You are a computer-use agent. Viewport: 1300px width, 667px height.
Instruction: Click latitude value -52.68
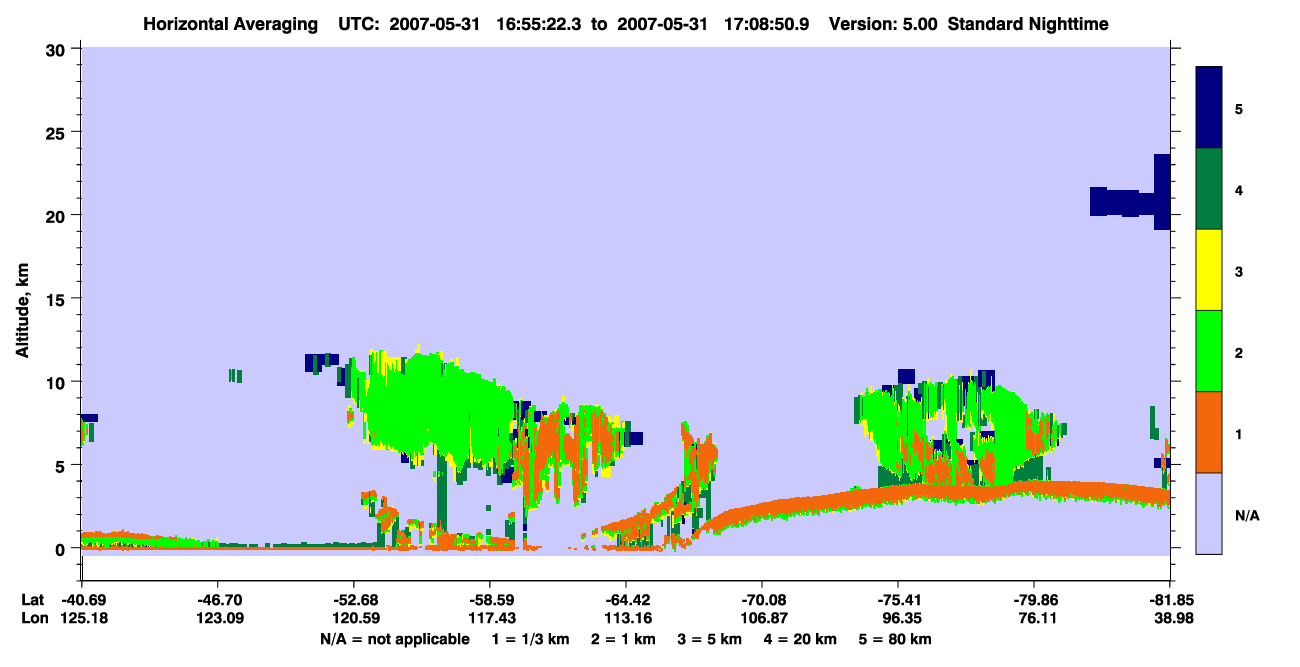(x=355, y=600)
